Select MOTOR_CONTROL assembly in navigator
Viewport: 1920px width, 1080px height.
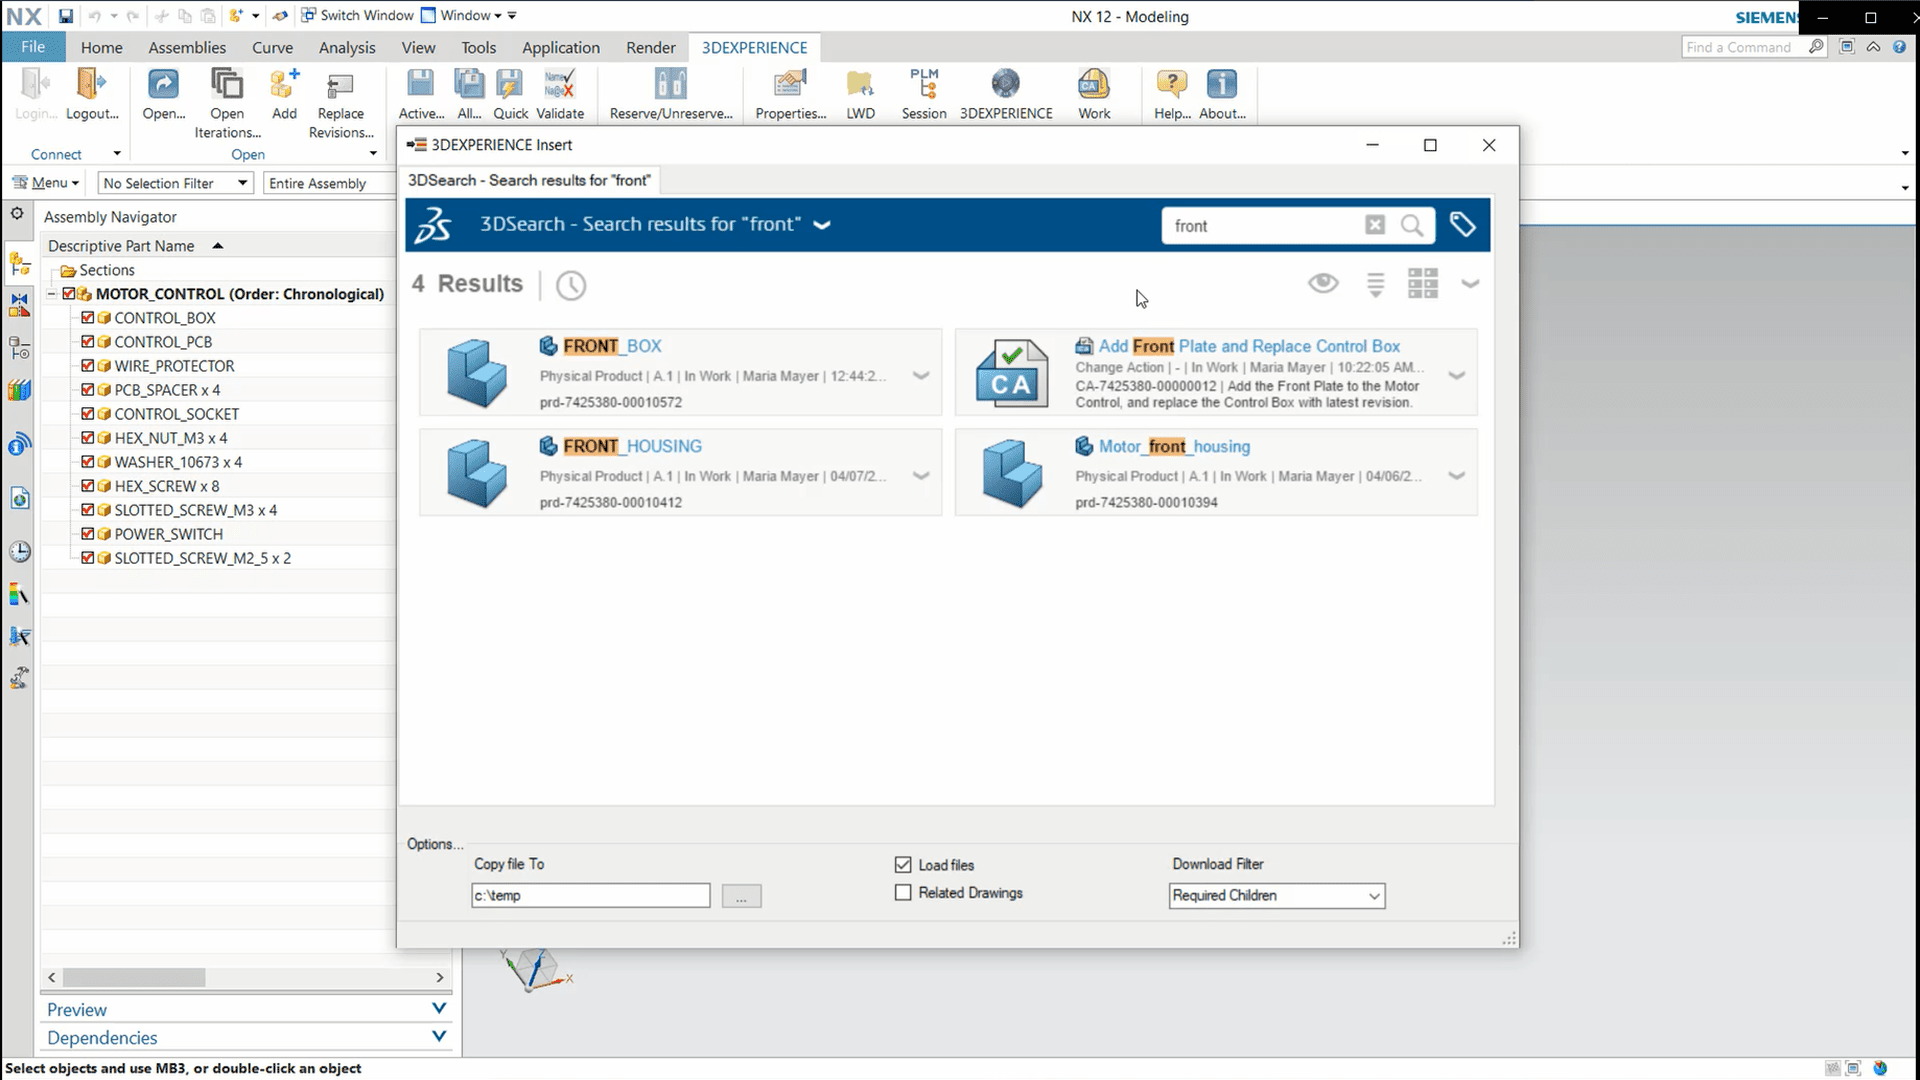tap(239, 294)
